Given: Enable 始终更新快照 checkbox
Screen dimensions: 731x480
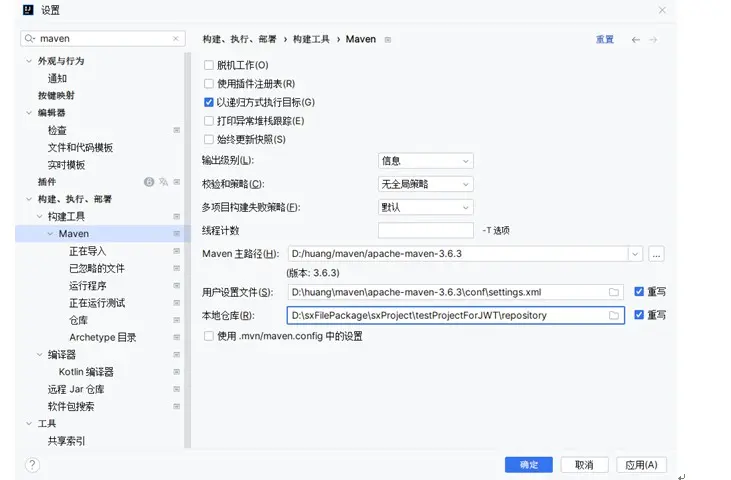Looking at the screenshot, I should (209, 139).
